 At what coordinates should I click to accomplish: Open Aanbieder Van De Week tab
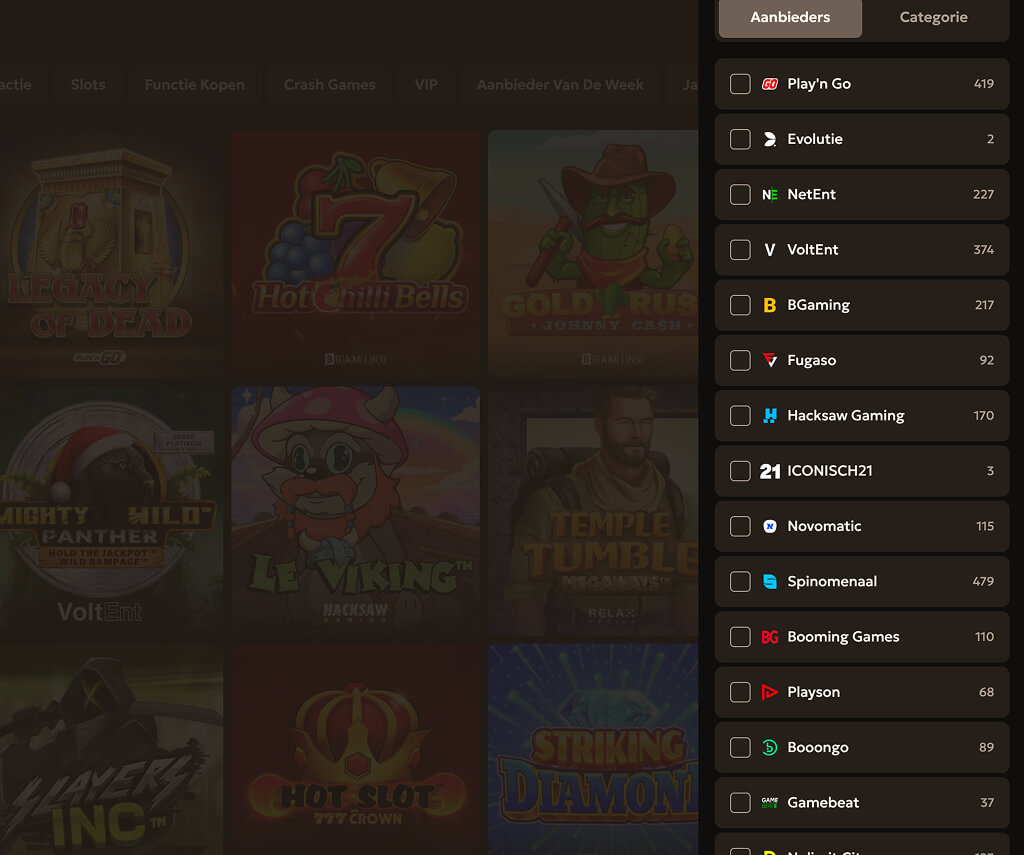(x=560, y=85)
